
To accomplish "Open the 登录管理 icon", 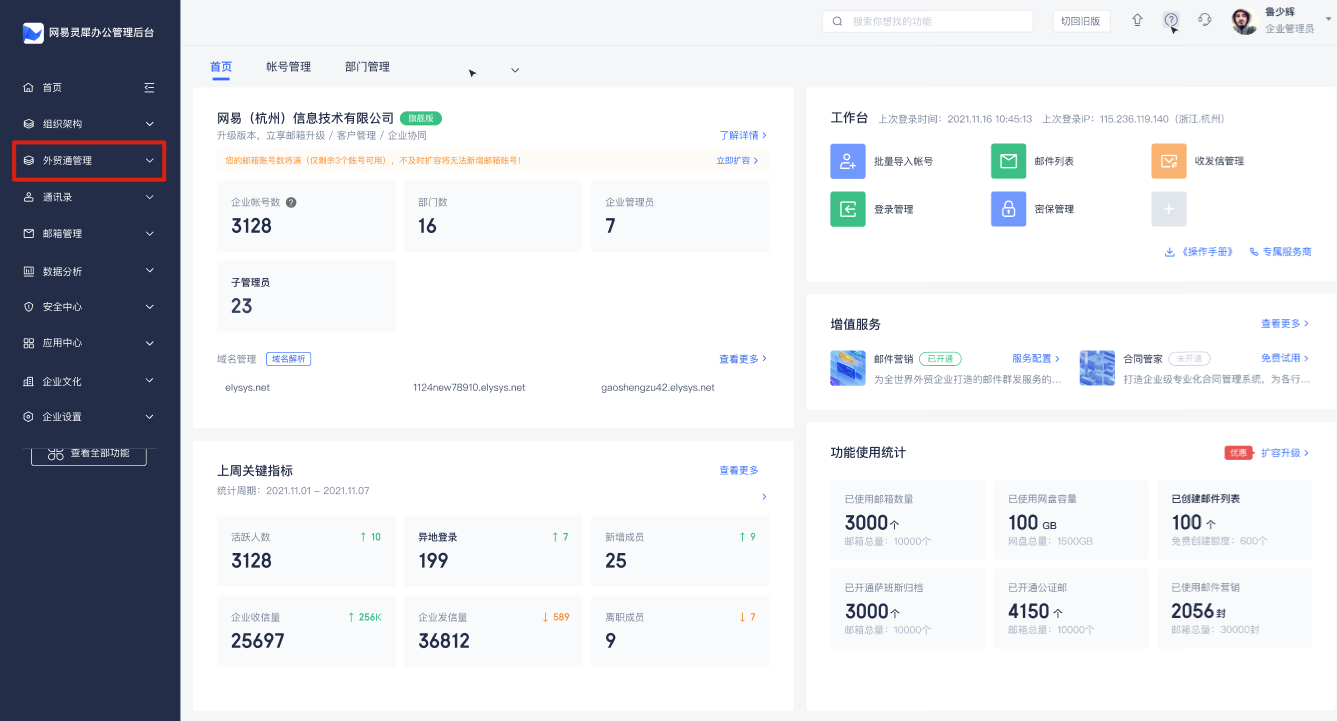I will coord(847,209).
